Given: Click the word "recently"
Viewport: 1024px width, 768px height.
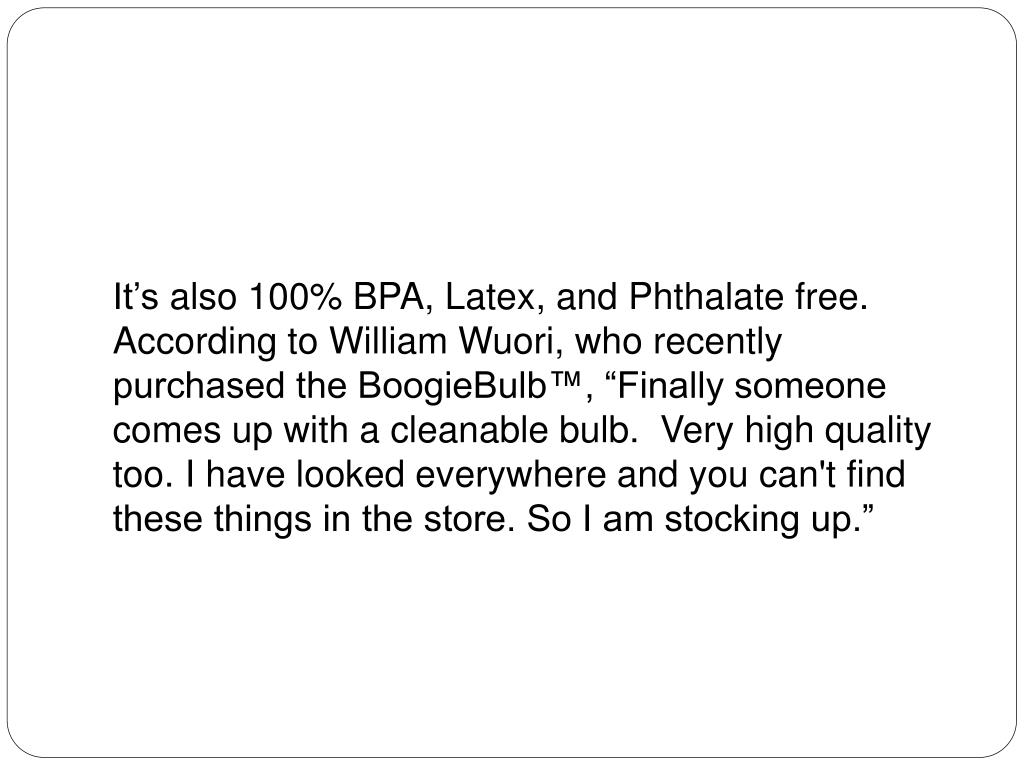Looking at the screenshot, I should click(x=717, y=342).
